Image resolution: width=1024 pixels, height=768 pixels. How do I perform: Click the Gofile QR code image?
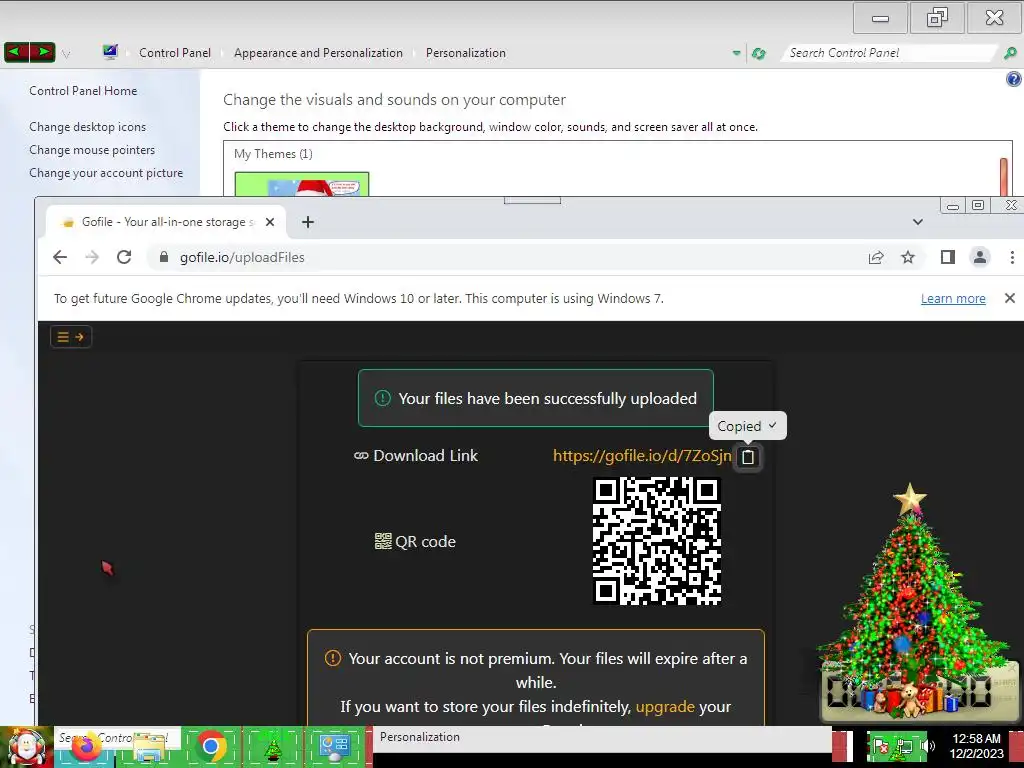657,541
